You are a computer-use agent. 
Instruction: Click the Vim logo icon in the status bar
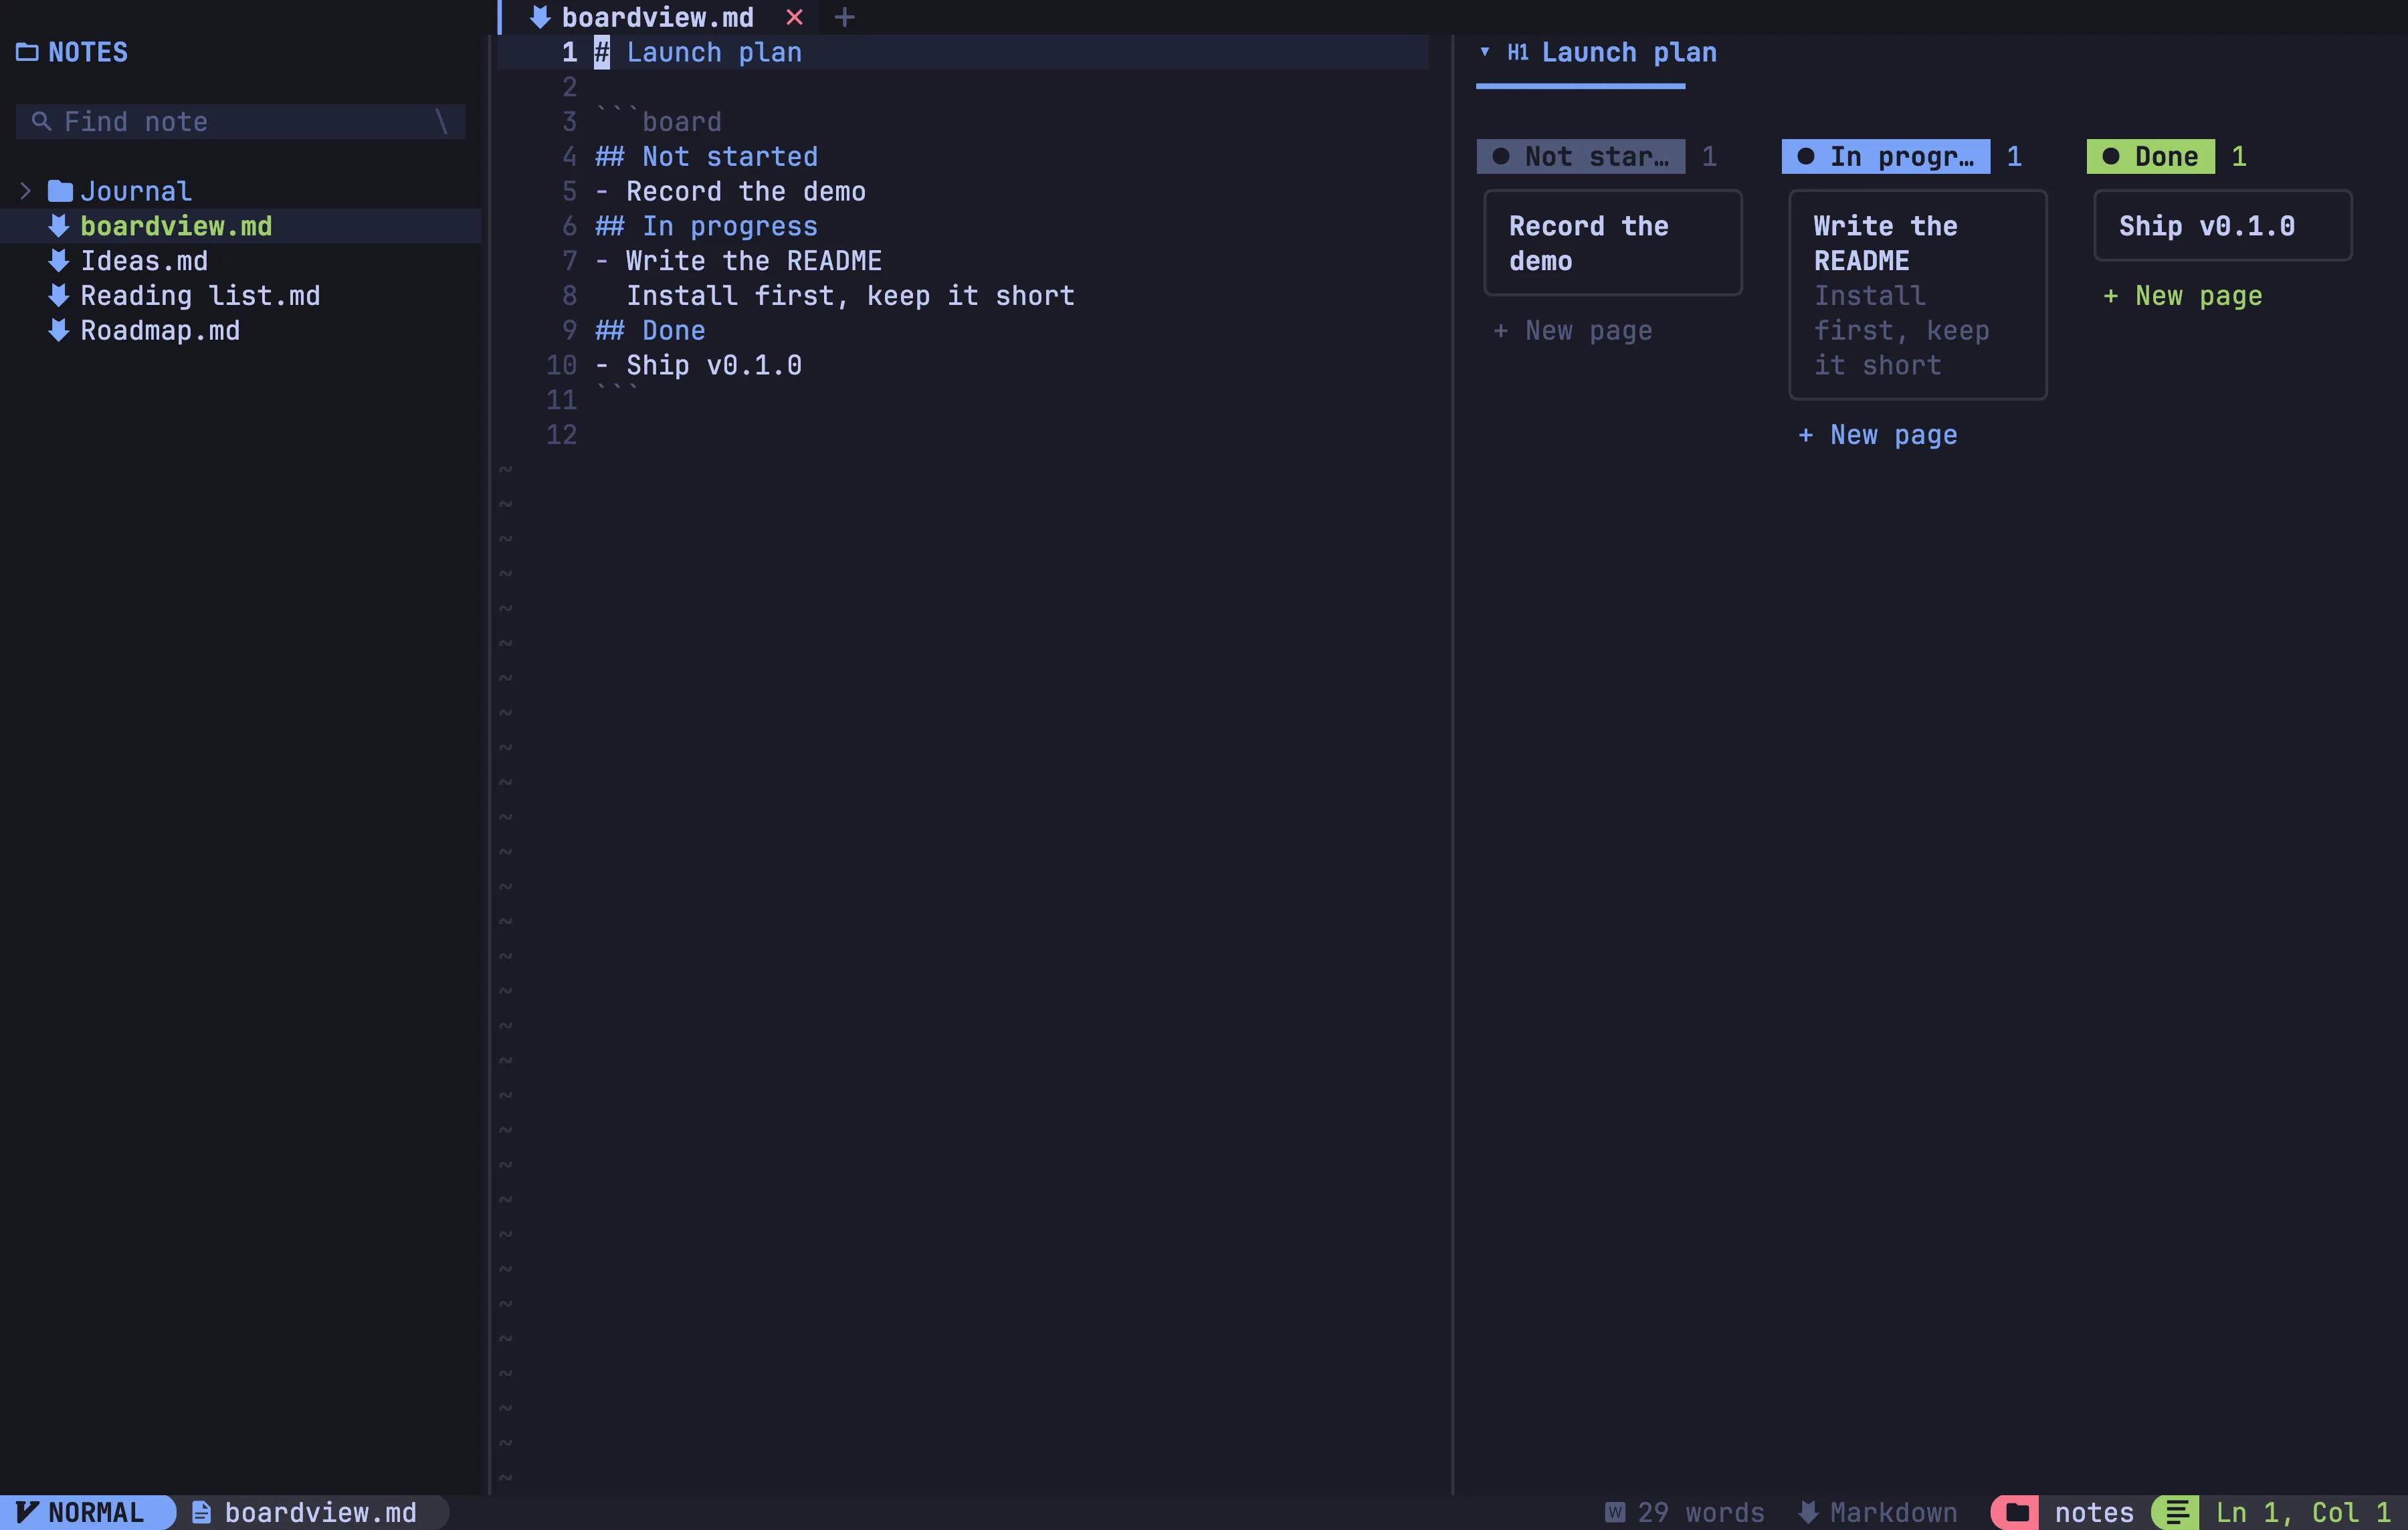coord(27,1512)
